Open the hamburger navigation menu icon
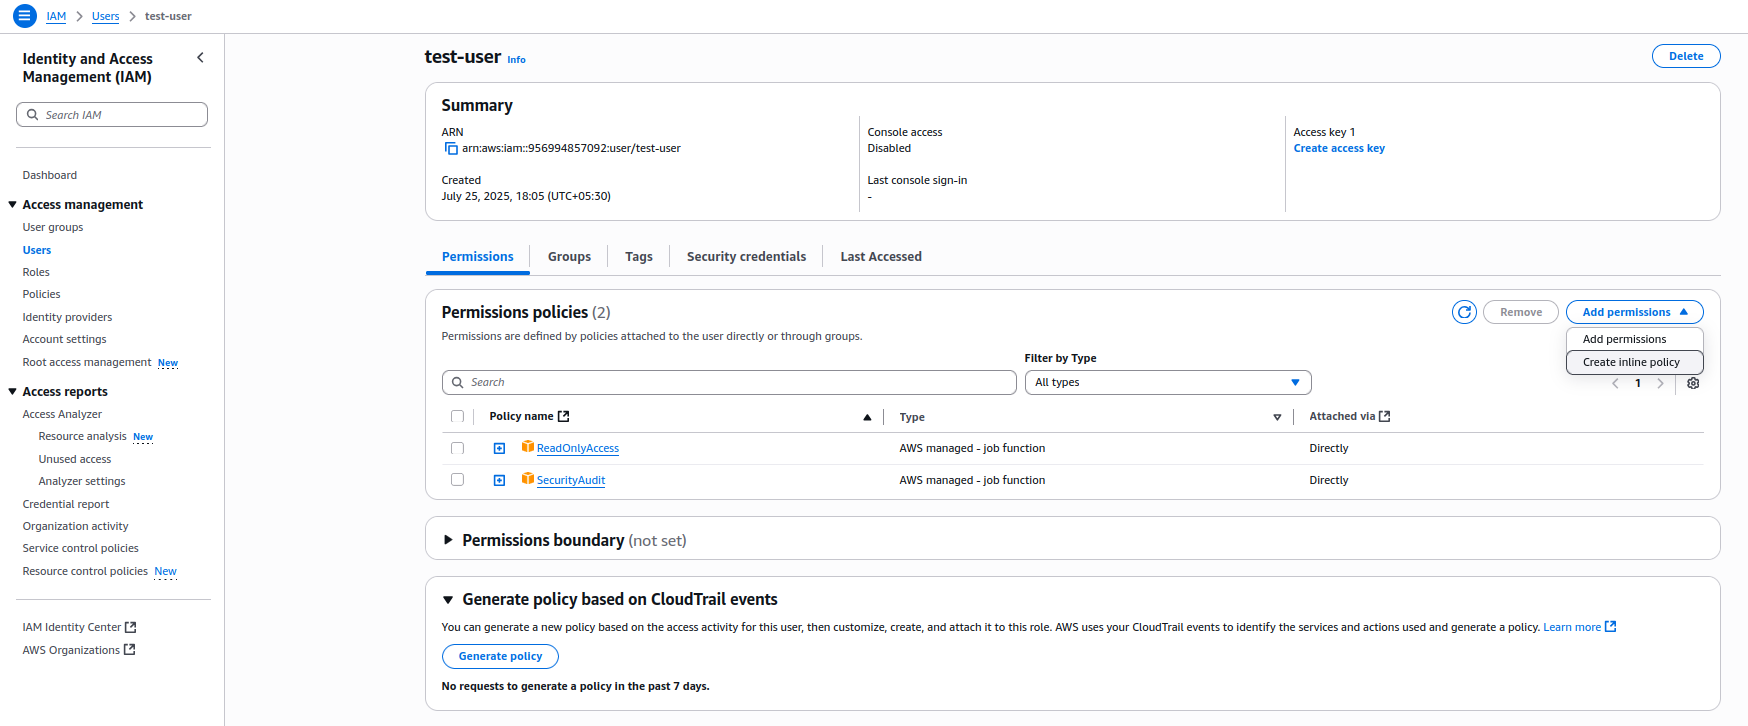1748x726 pixels. pyautogui.click(x=25, y=16)
